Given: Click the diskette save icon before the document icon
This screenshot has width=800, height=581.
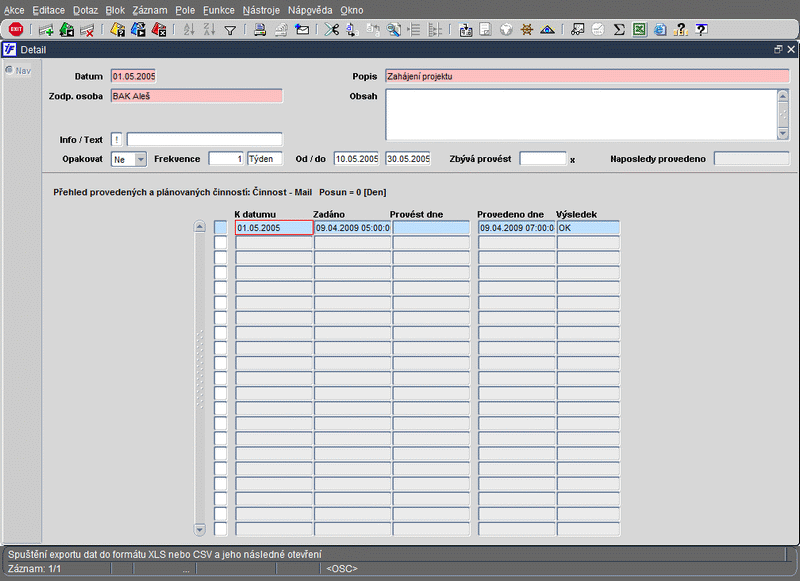Looking at the screenshot, I should click(465, 30).
